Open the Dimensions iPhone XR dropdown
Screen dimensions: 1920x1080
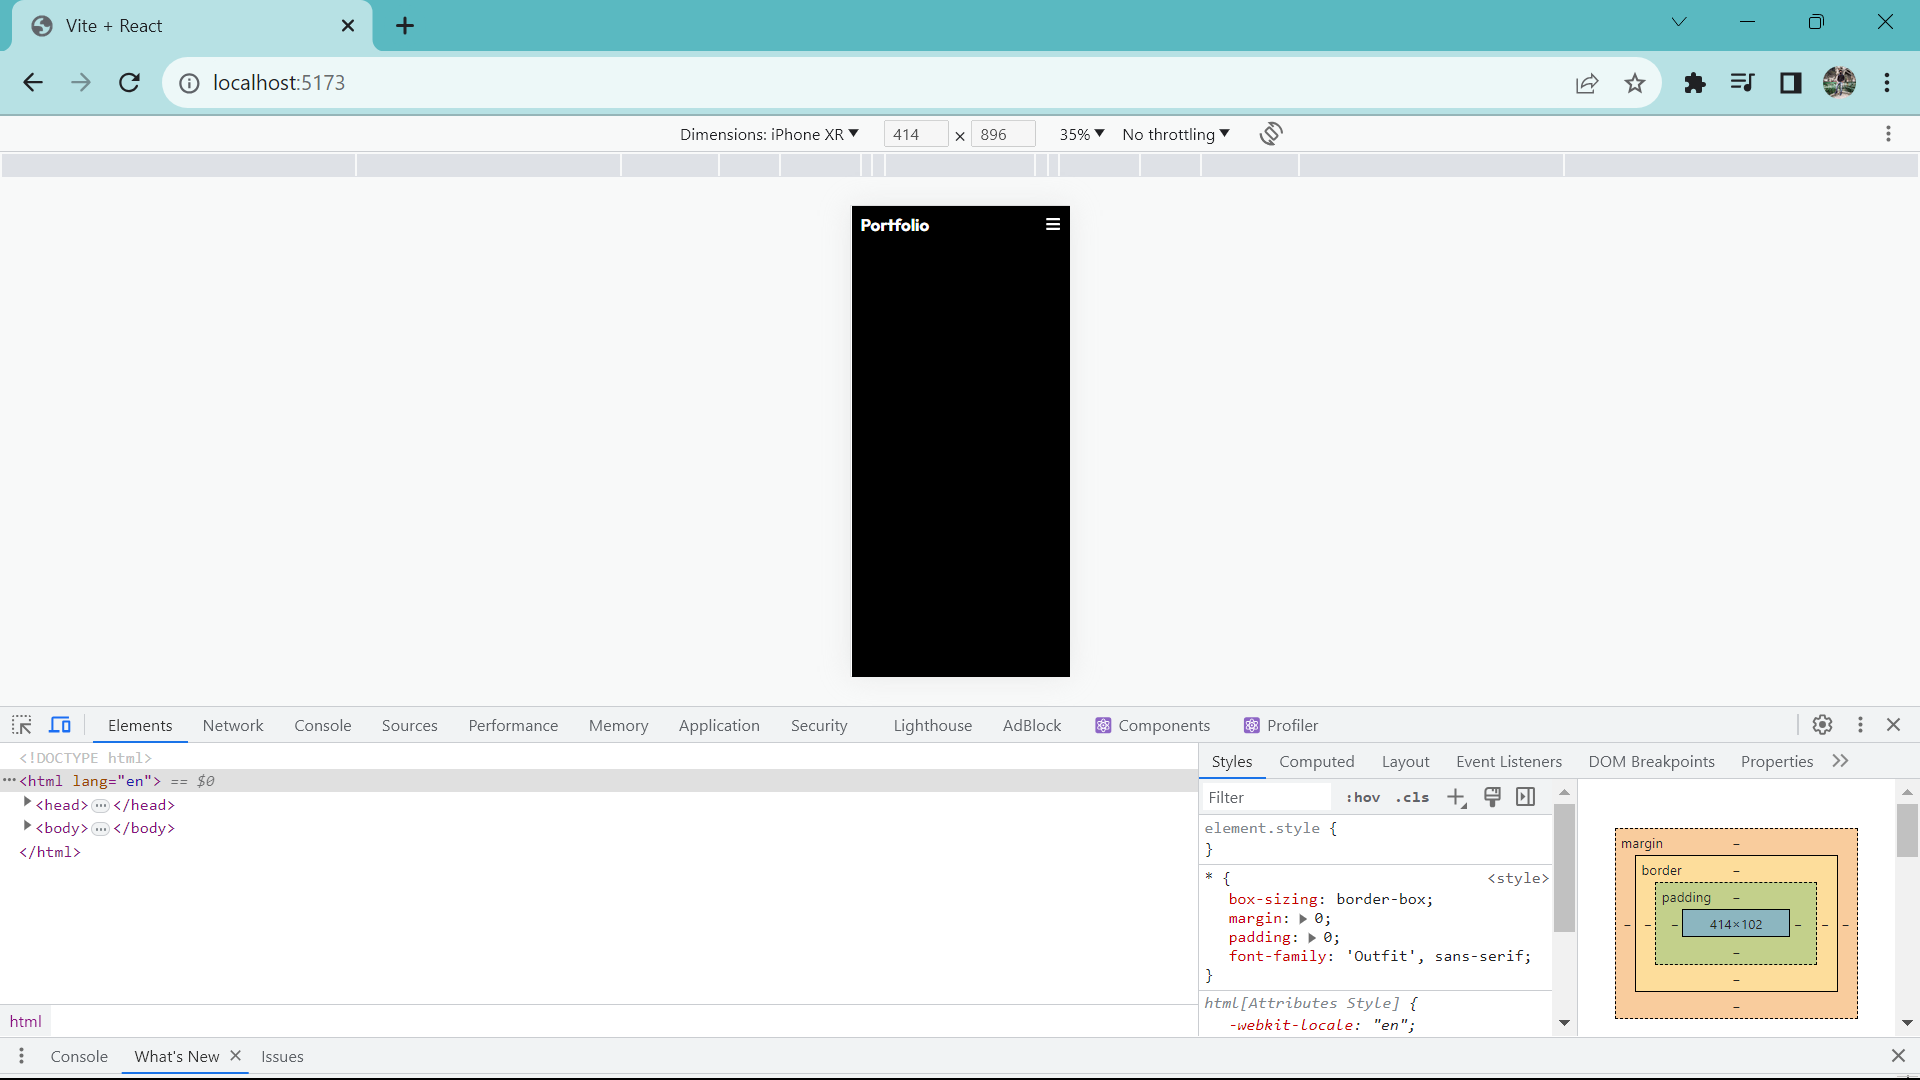768,133
